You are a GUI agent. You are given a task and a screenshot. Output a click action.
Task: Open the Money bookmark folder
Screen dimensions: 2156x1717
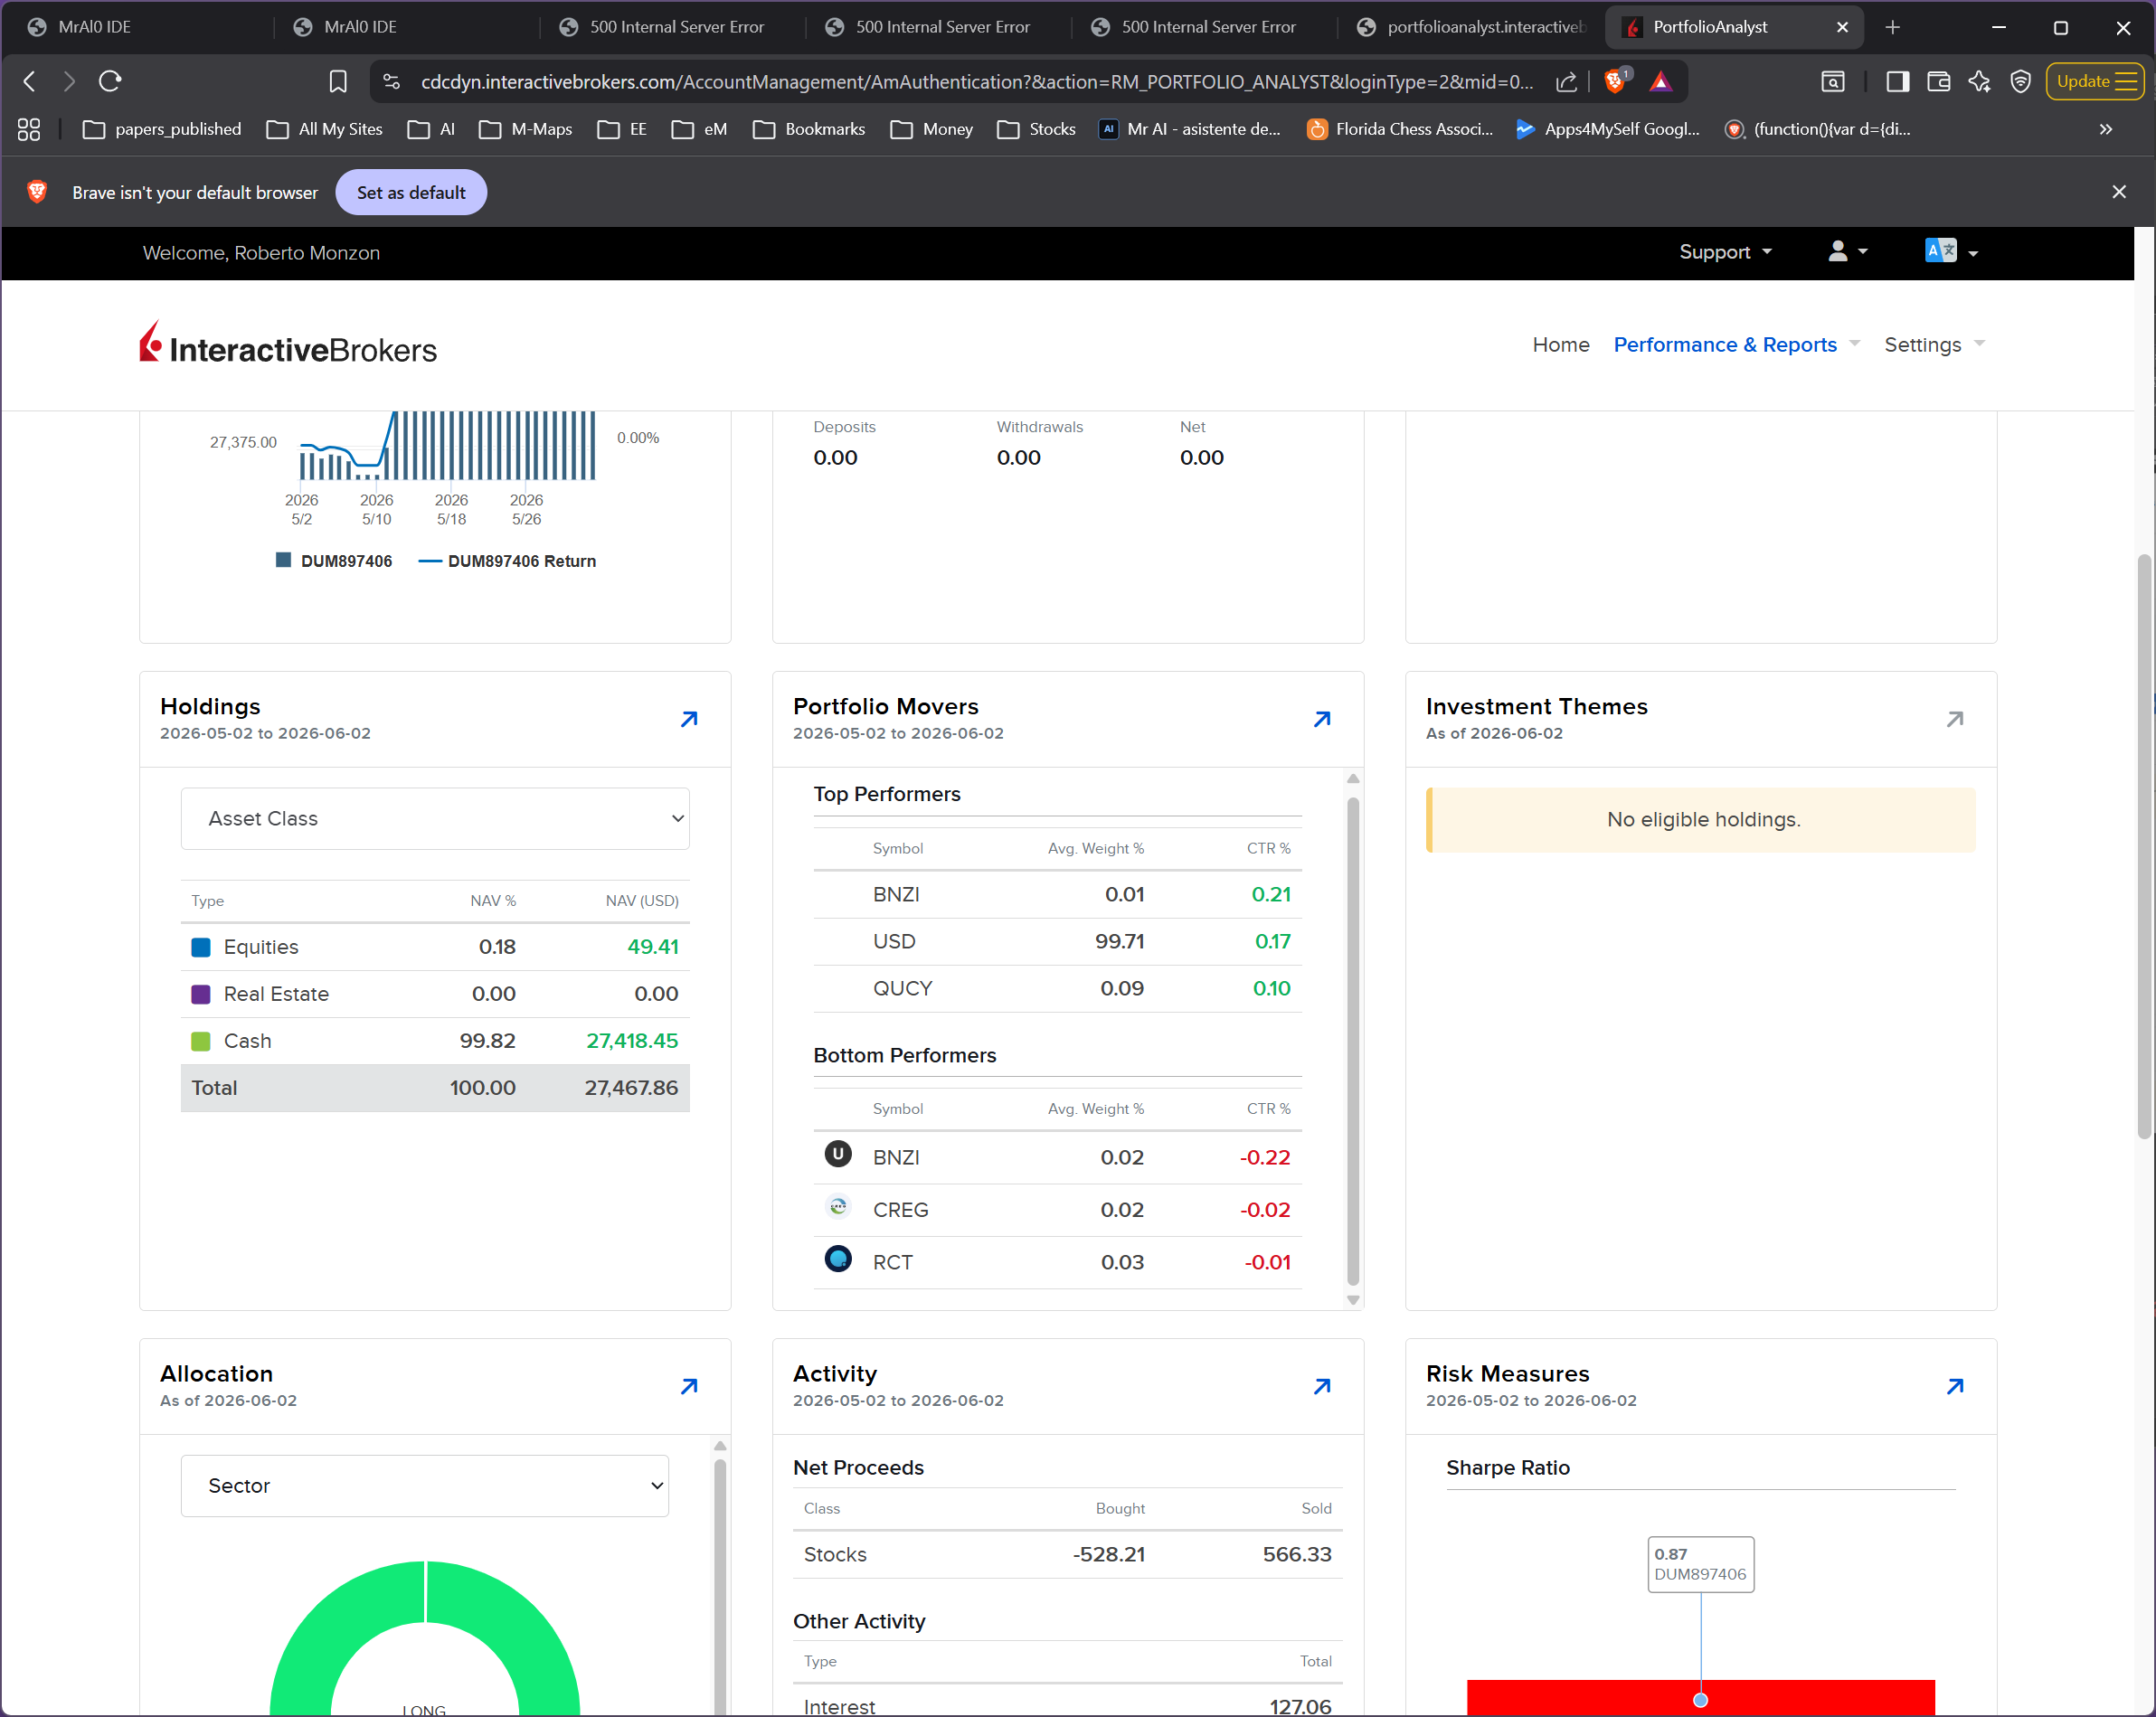click(931, 129)
